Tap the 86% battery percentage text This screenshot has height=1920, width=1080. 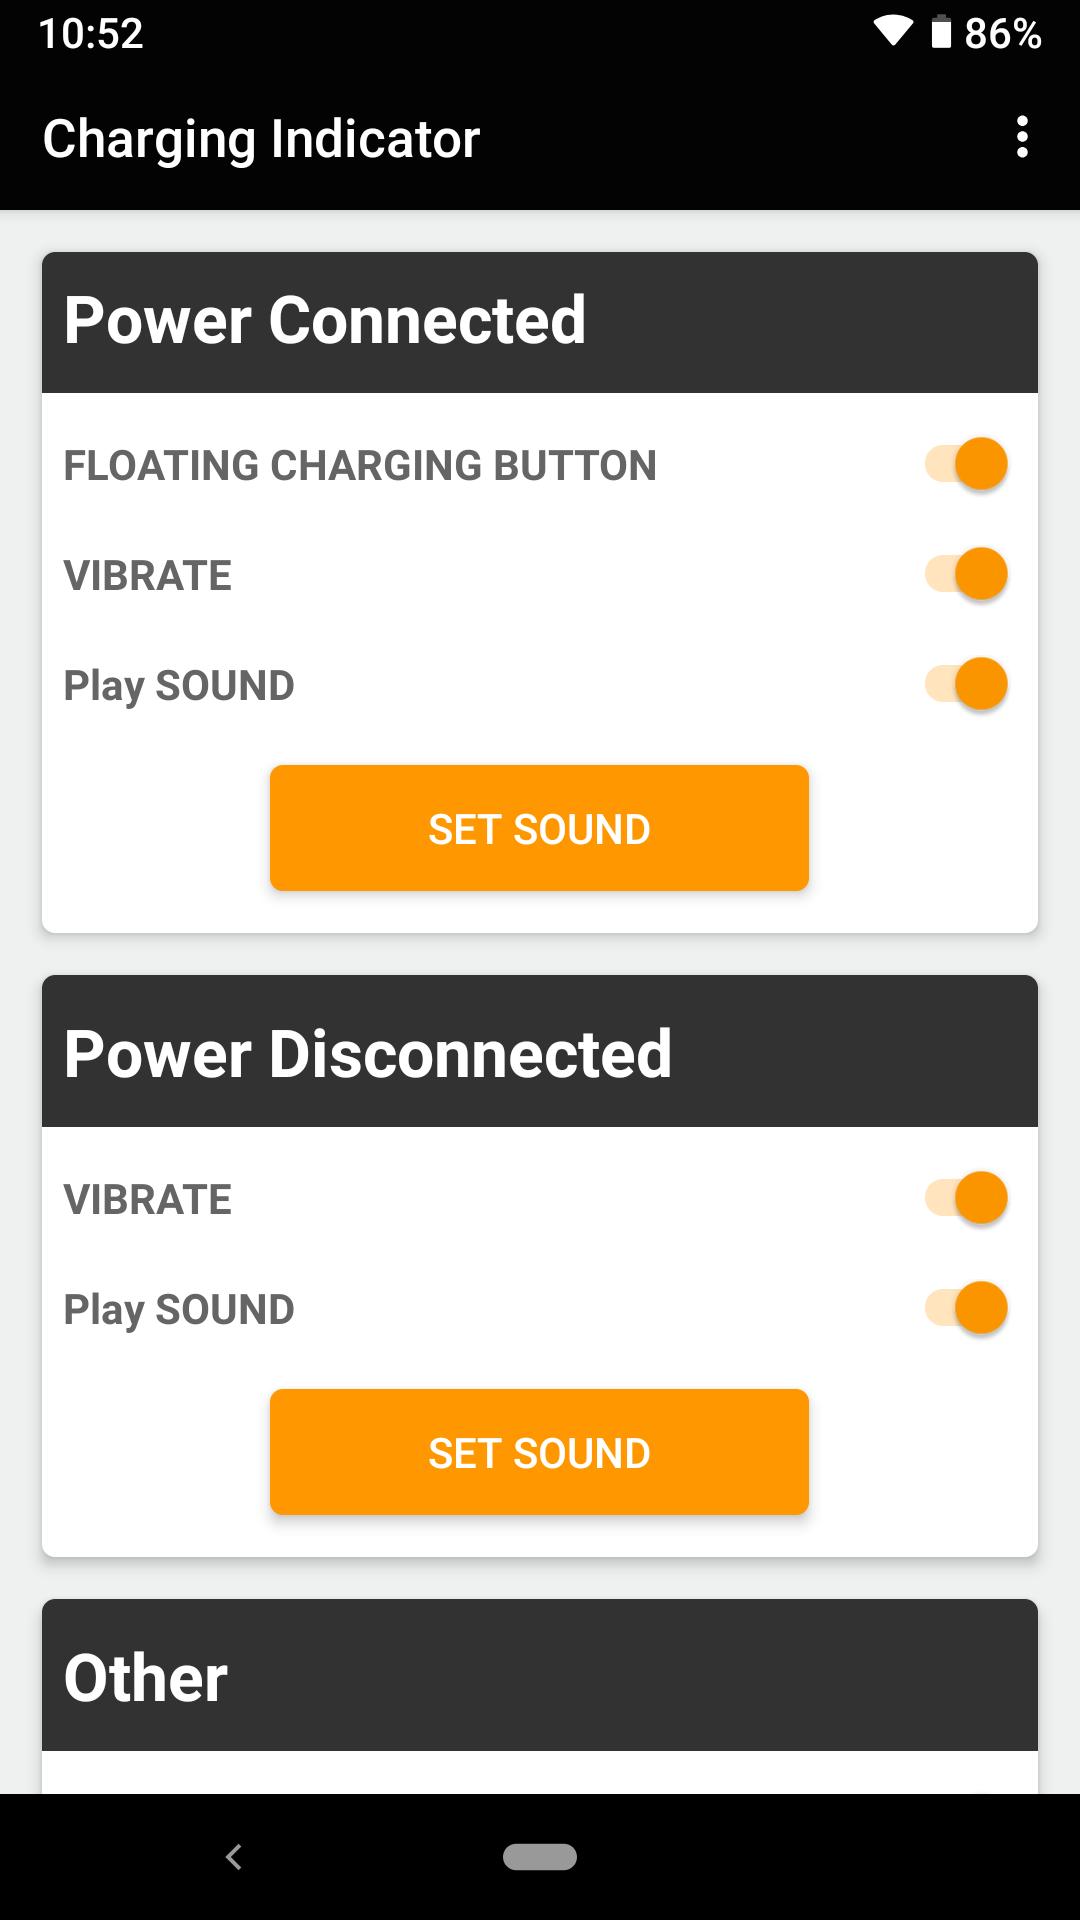pyautogui.click(x=1003, y=33)
